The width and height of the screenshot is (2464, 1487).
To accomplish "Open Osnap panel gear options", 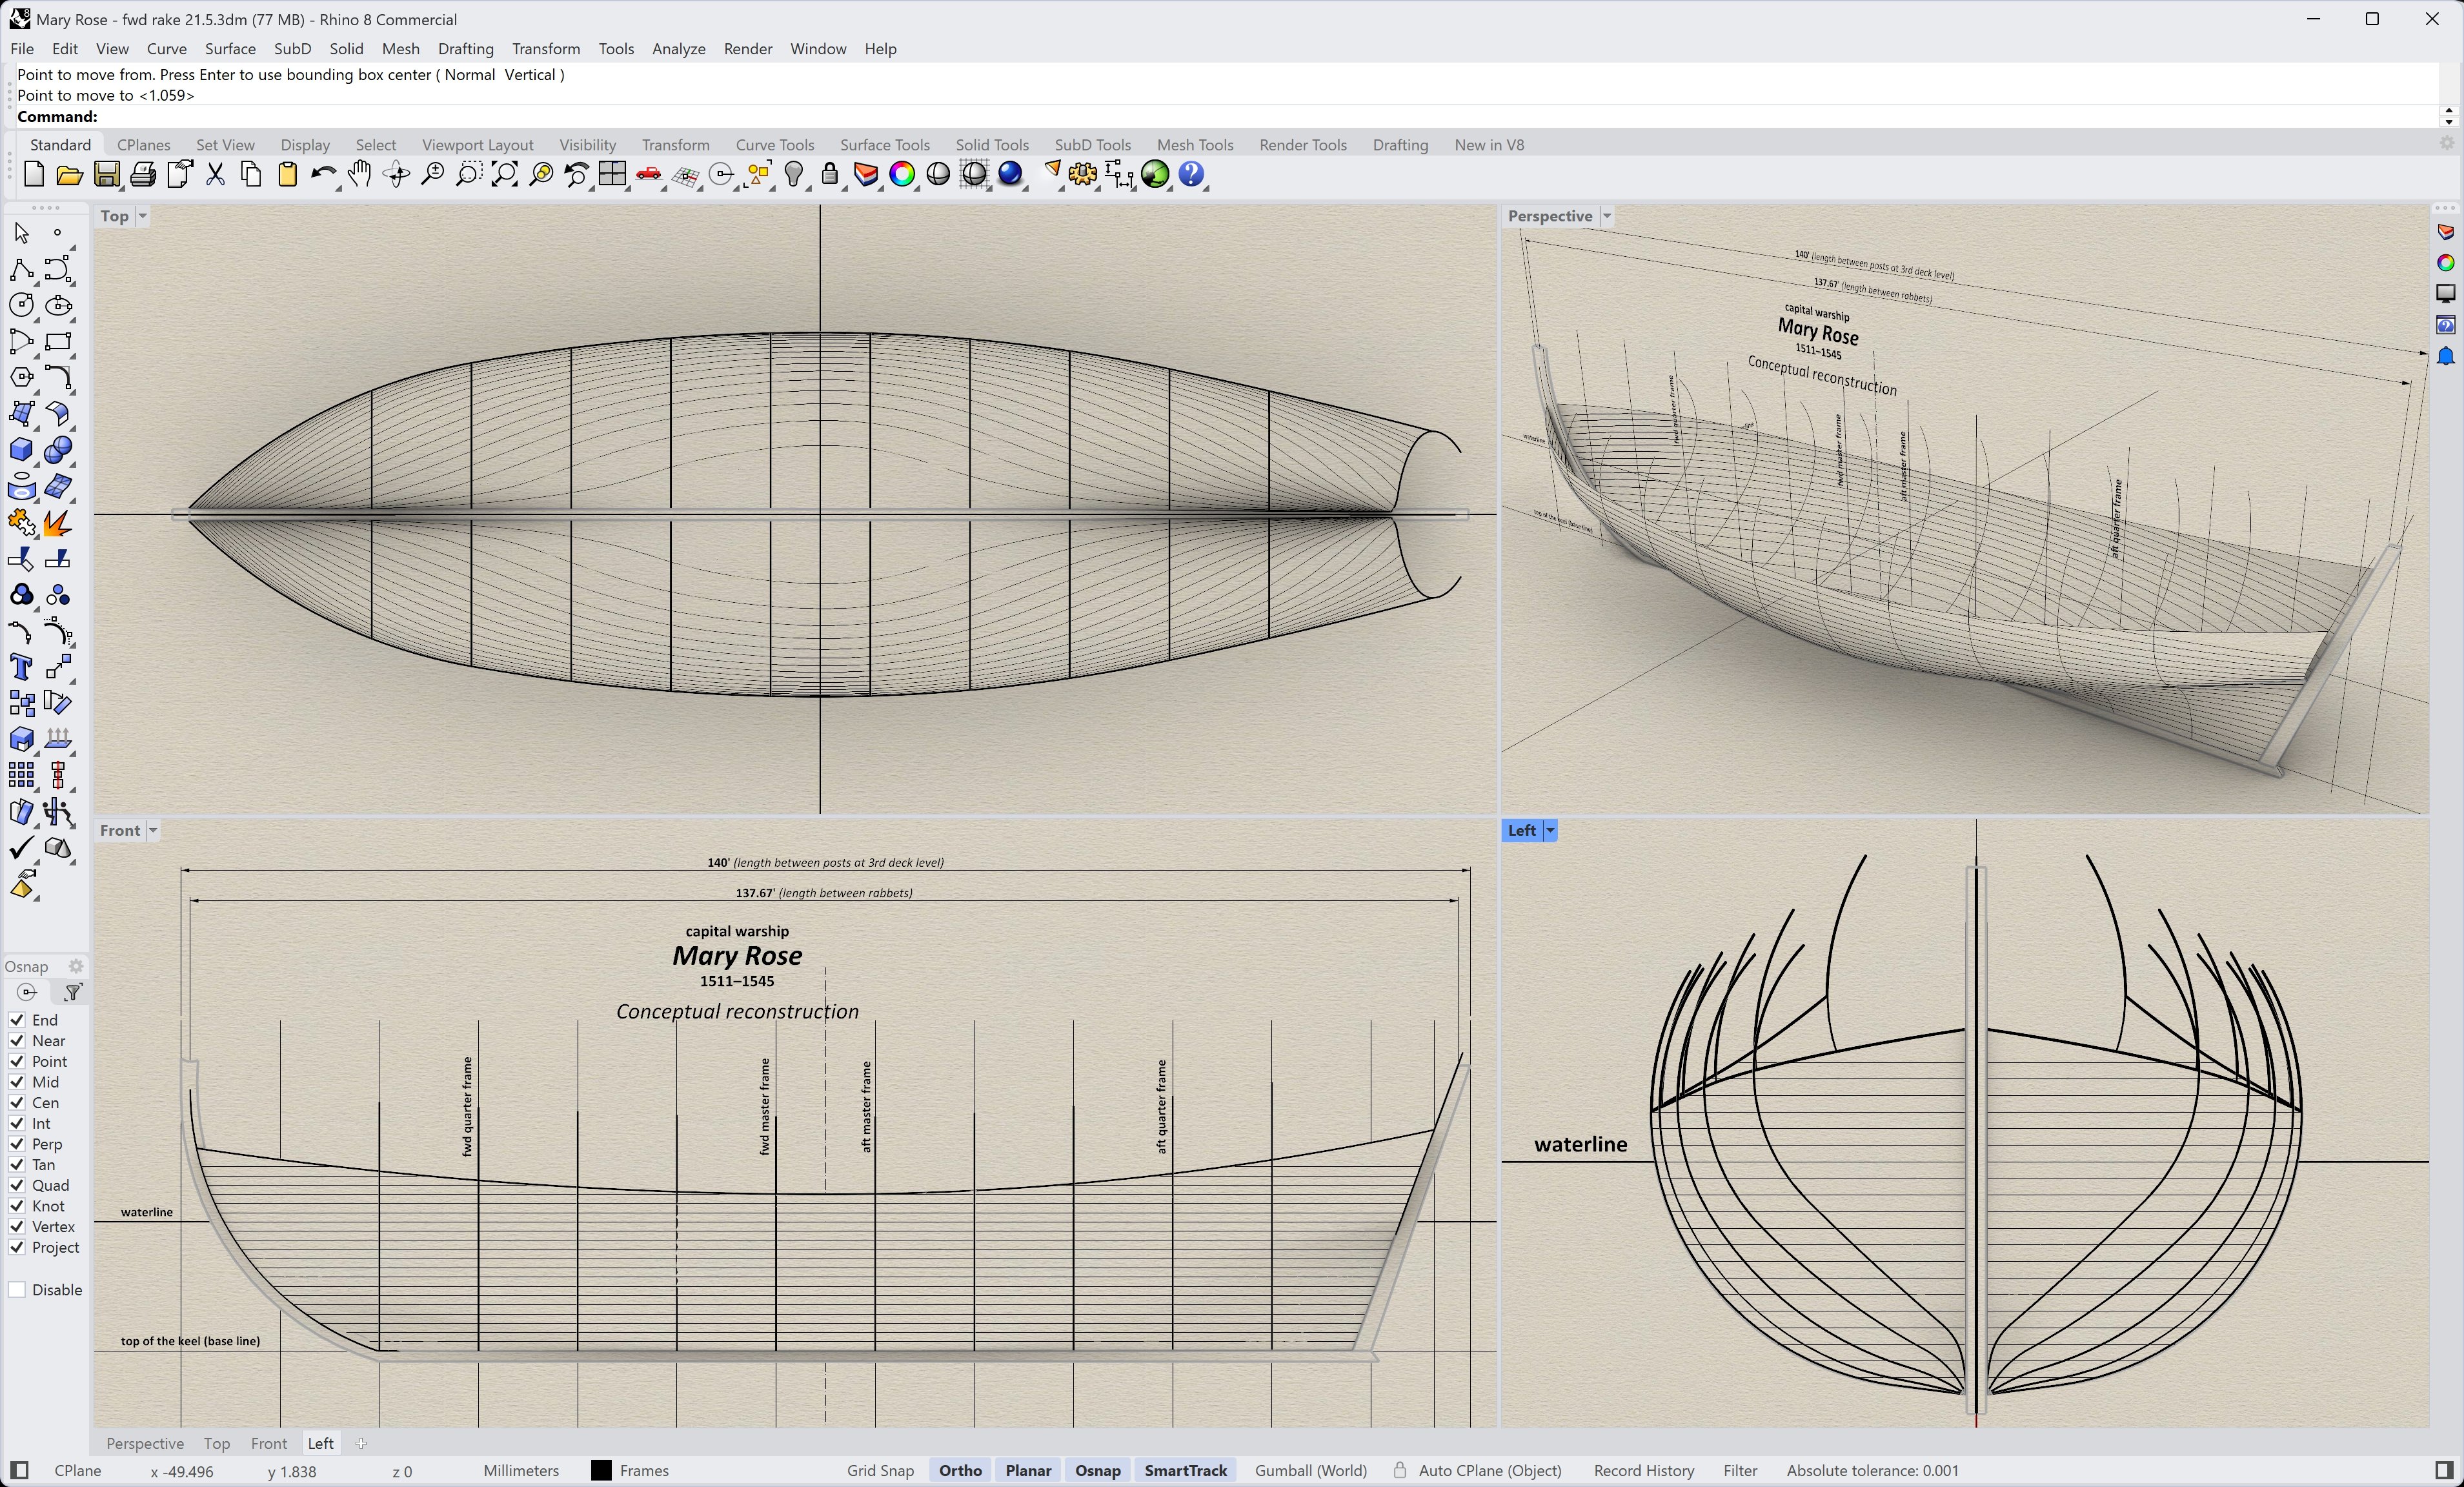I will [x=76, y=967].
